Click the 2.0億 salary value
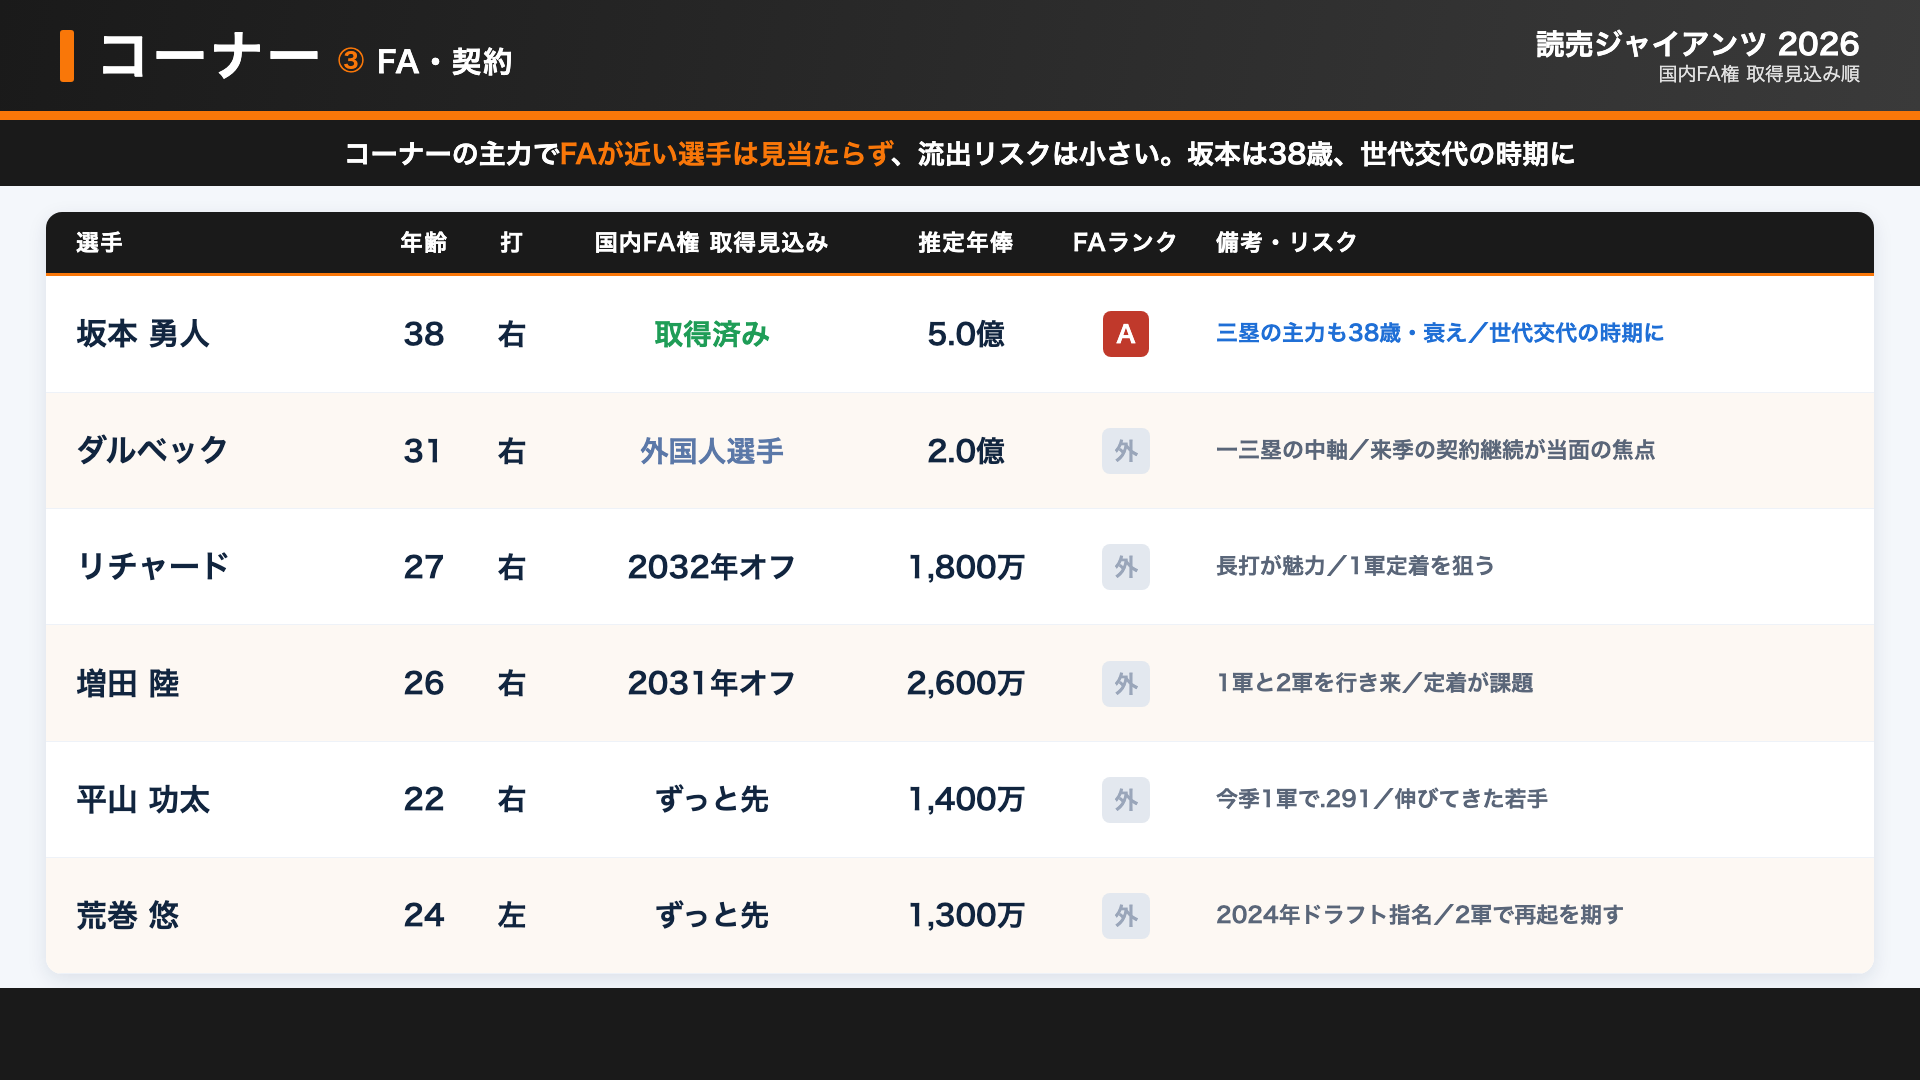 click(966, 451)
